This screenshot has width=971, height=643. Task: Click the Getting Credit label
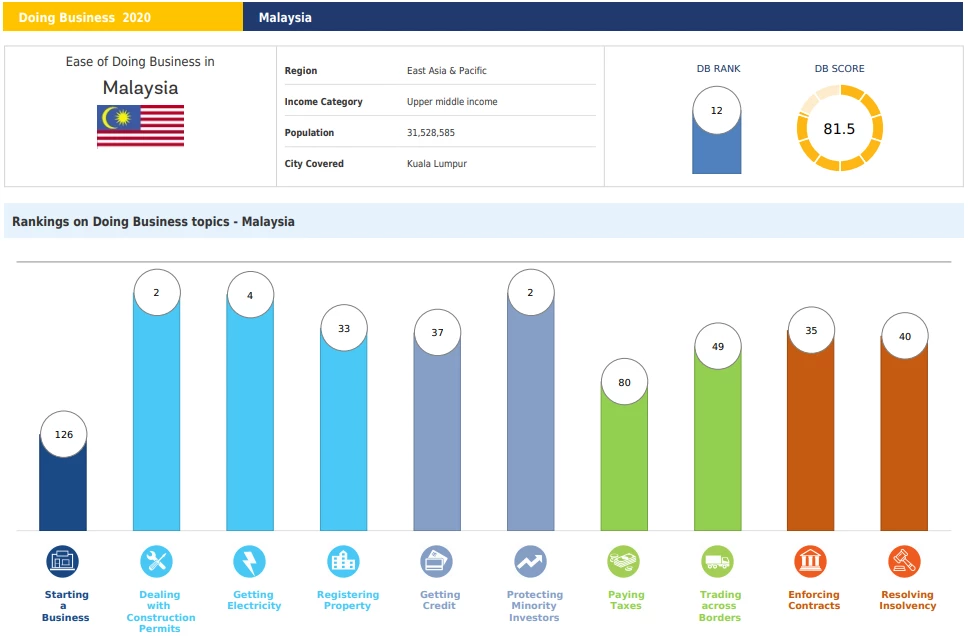(440, 600)
